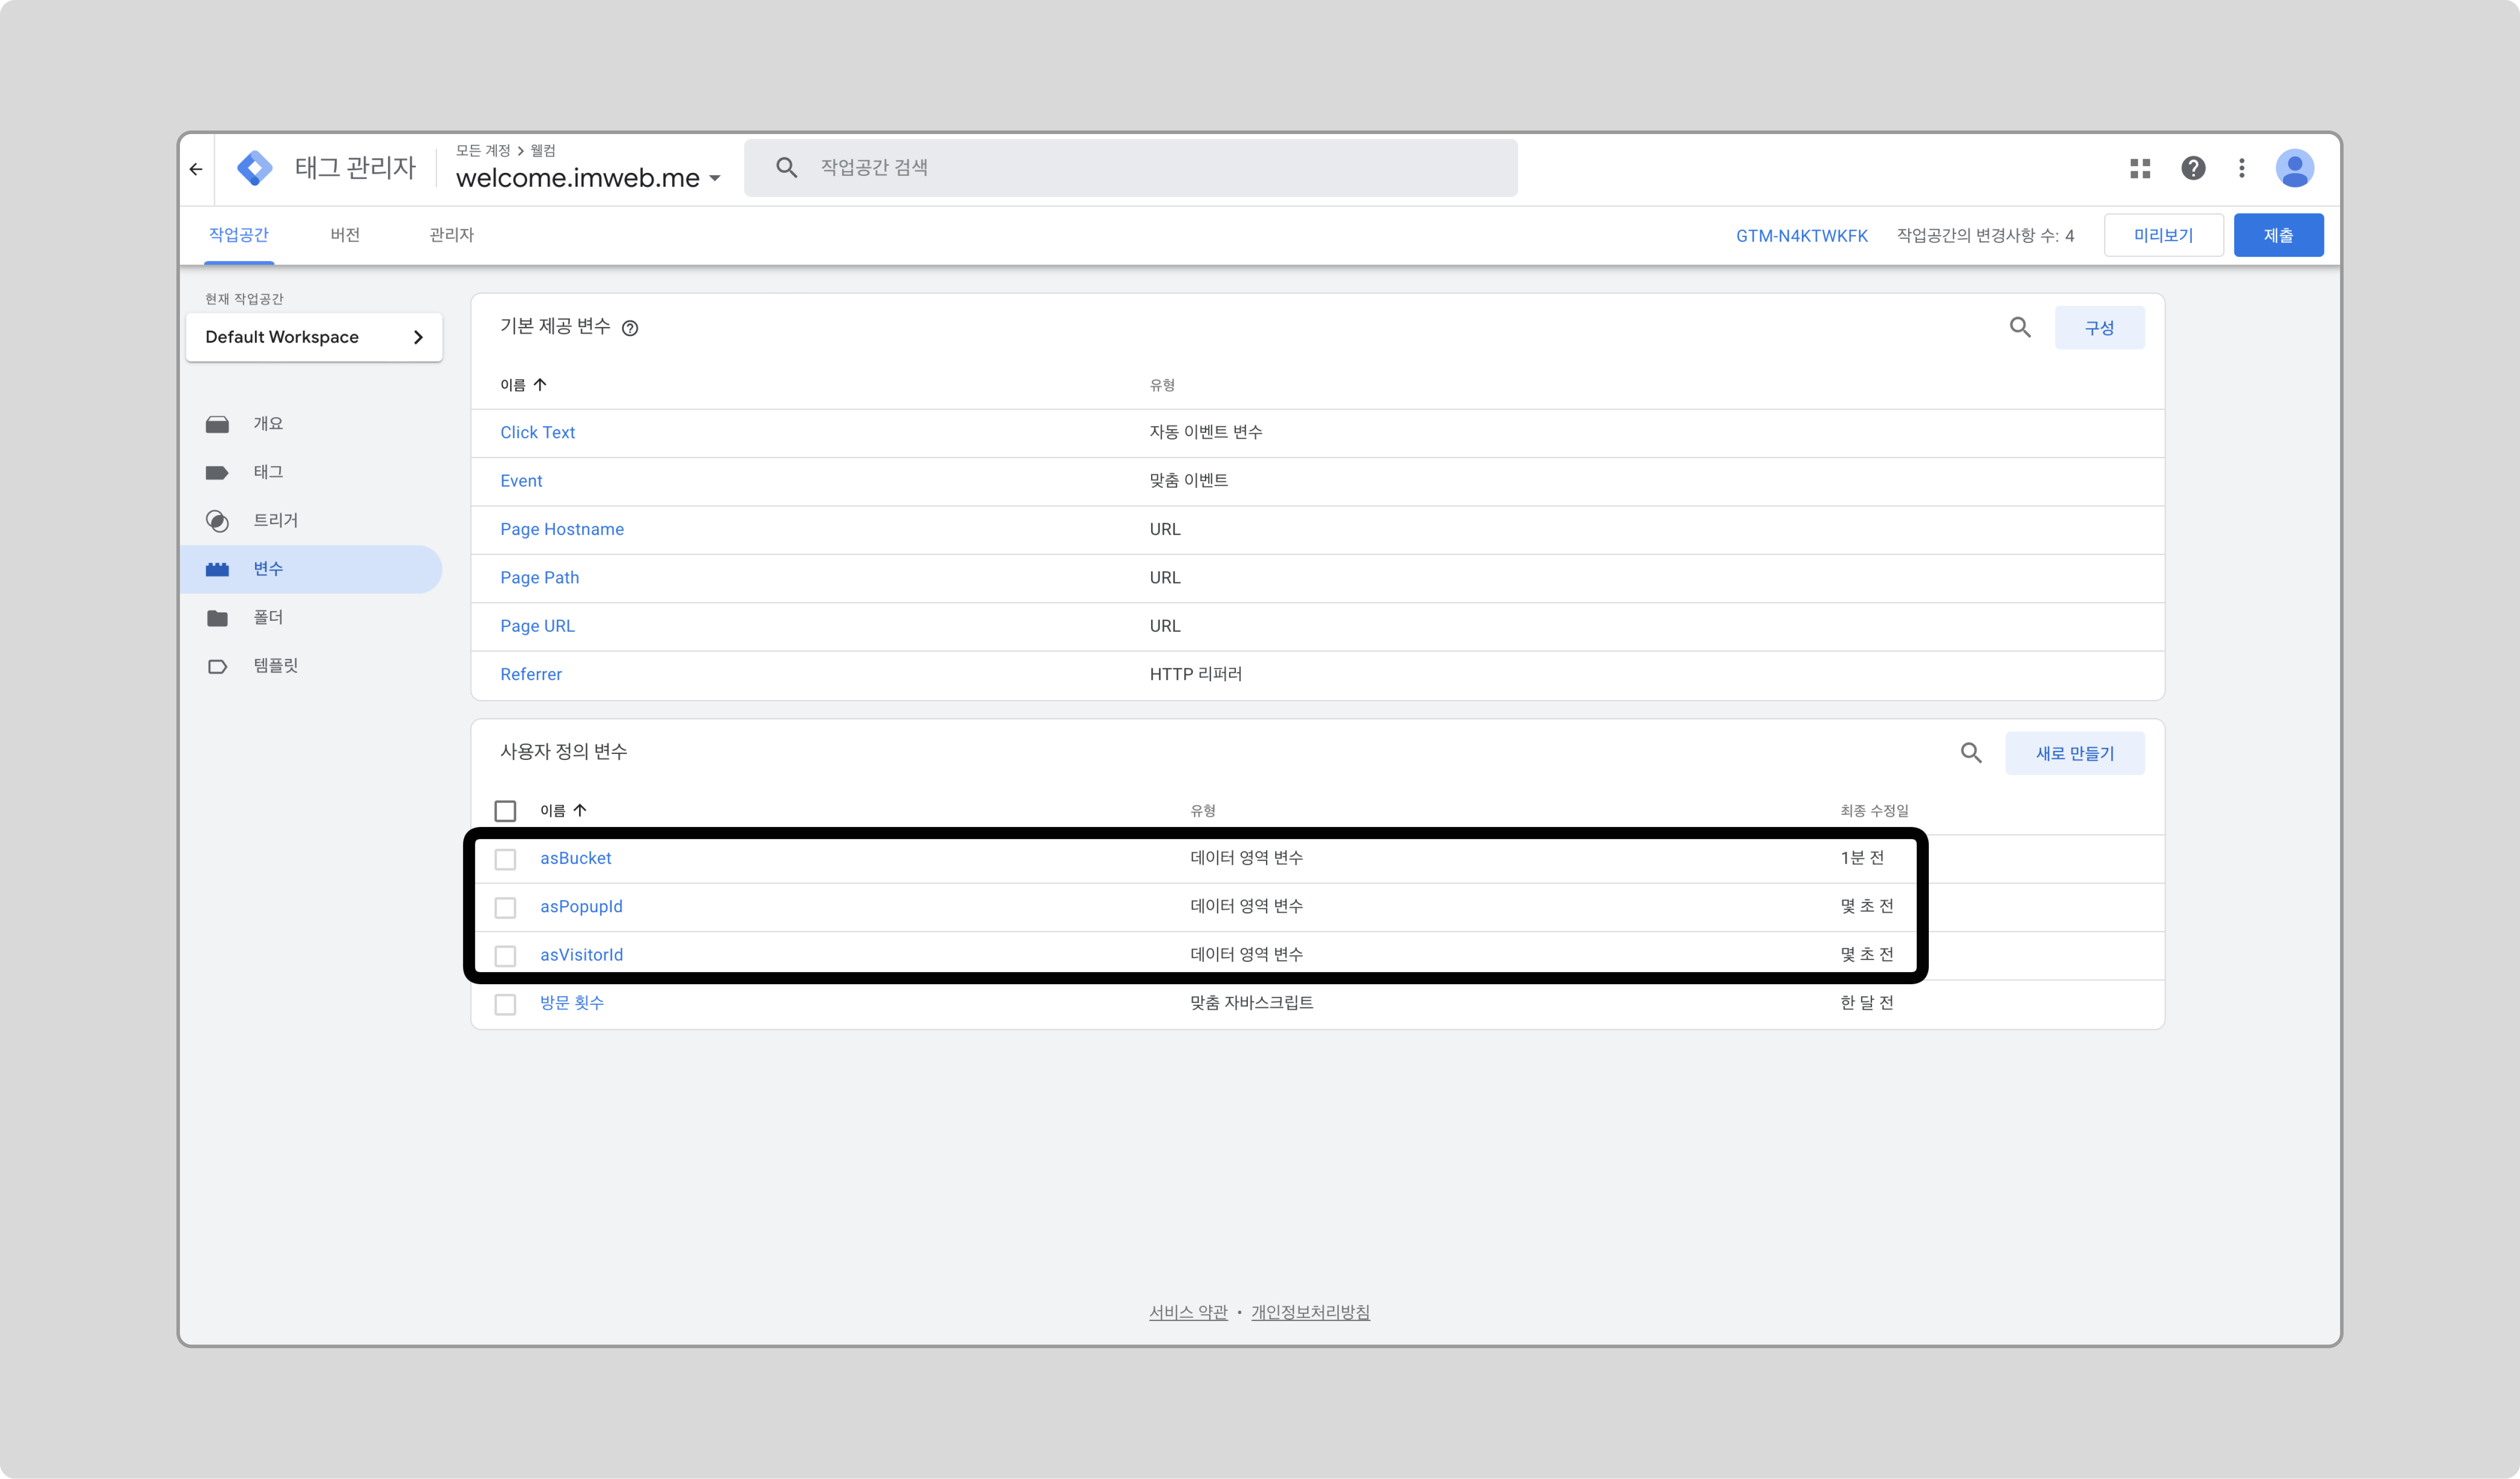Image resolution: width=2520 pixels, height=1479 pixels.
Task: Expand the Default Workspace selector
Action: [314, 337]
